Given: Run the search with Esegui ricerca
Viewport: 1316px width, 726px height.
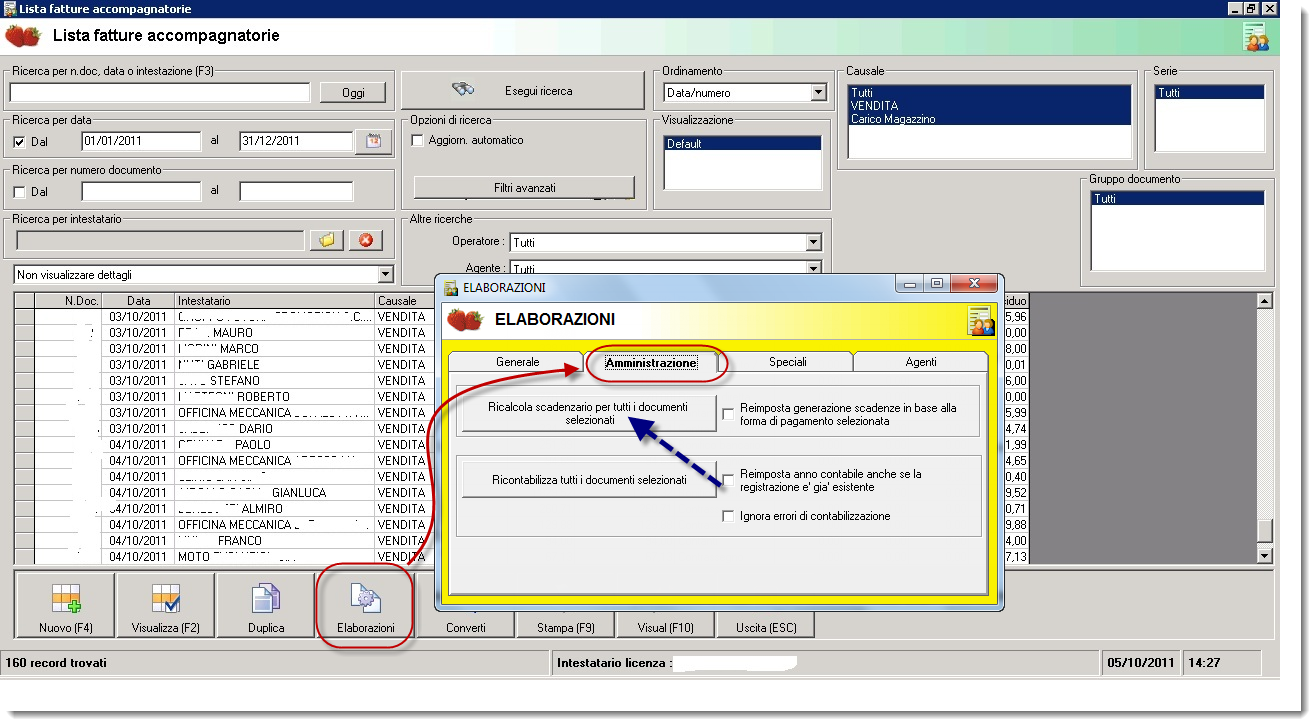Looking at the screenshot, I should click(523, 90).
